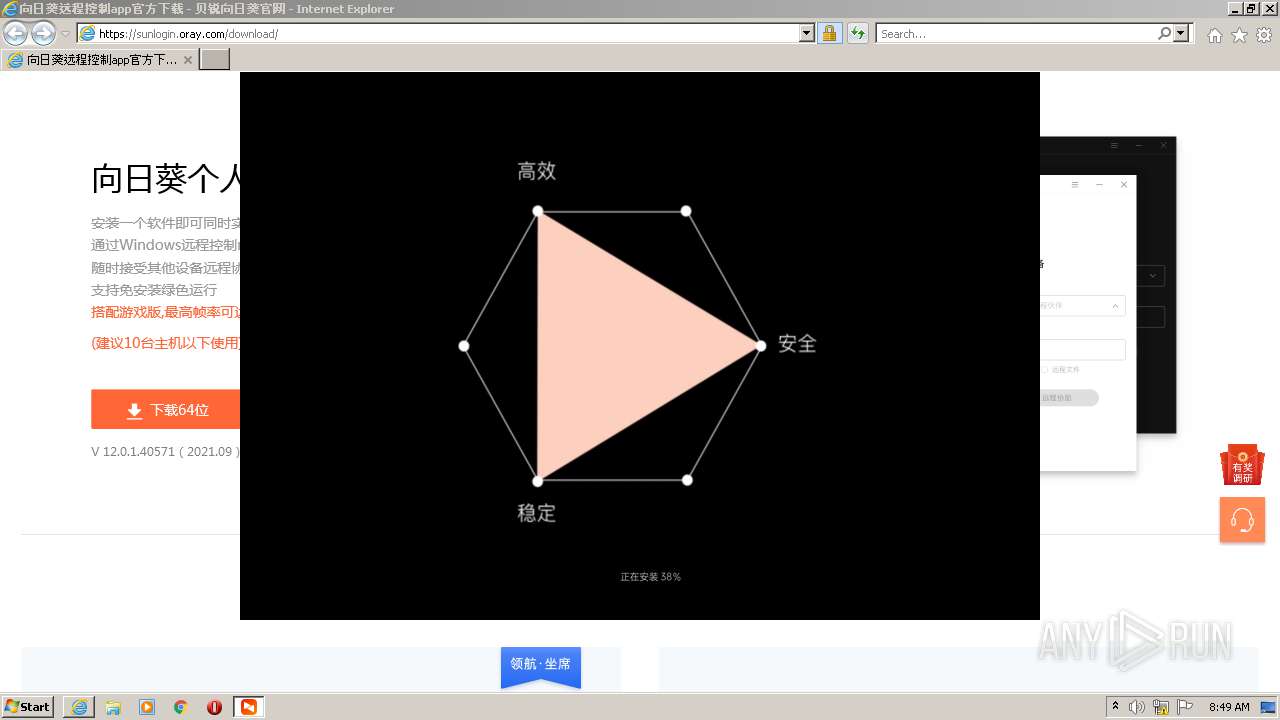
Task: Click the taskbar clock showing 8:49 AM
Action: pos(1229,707)
